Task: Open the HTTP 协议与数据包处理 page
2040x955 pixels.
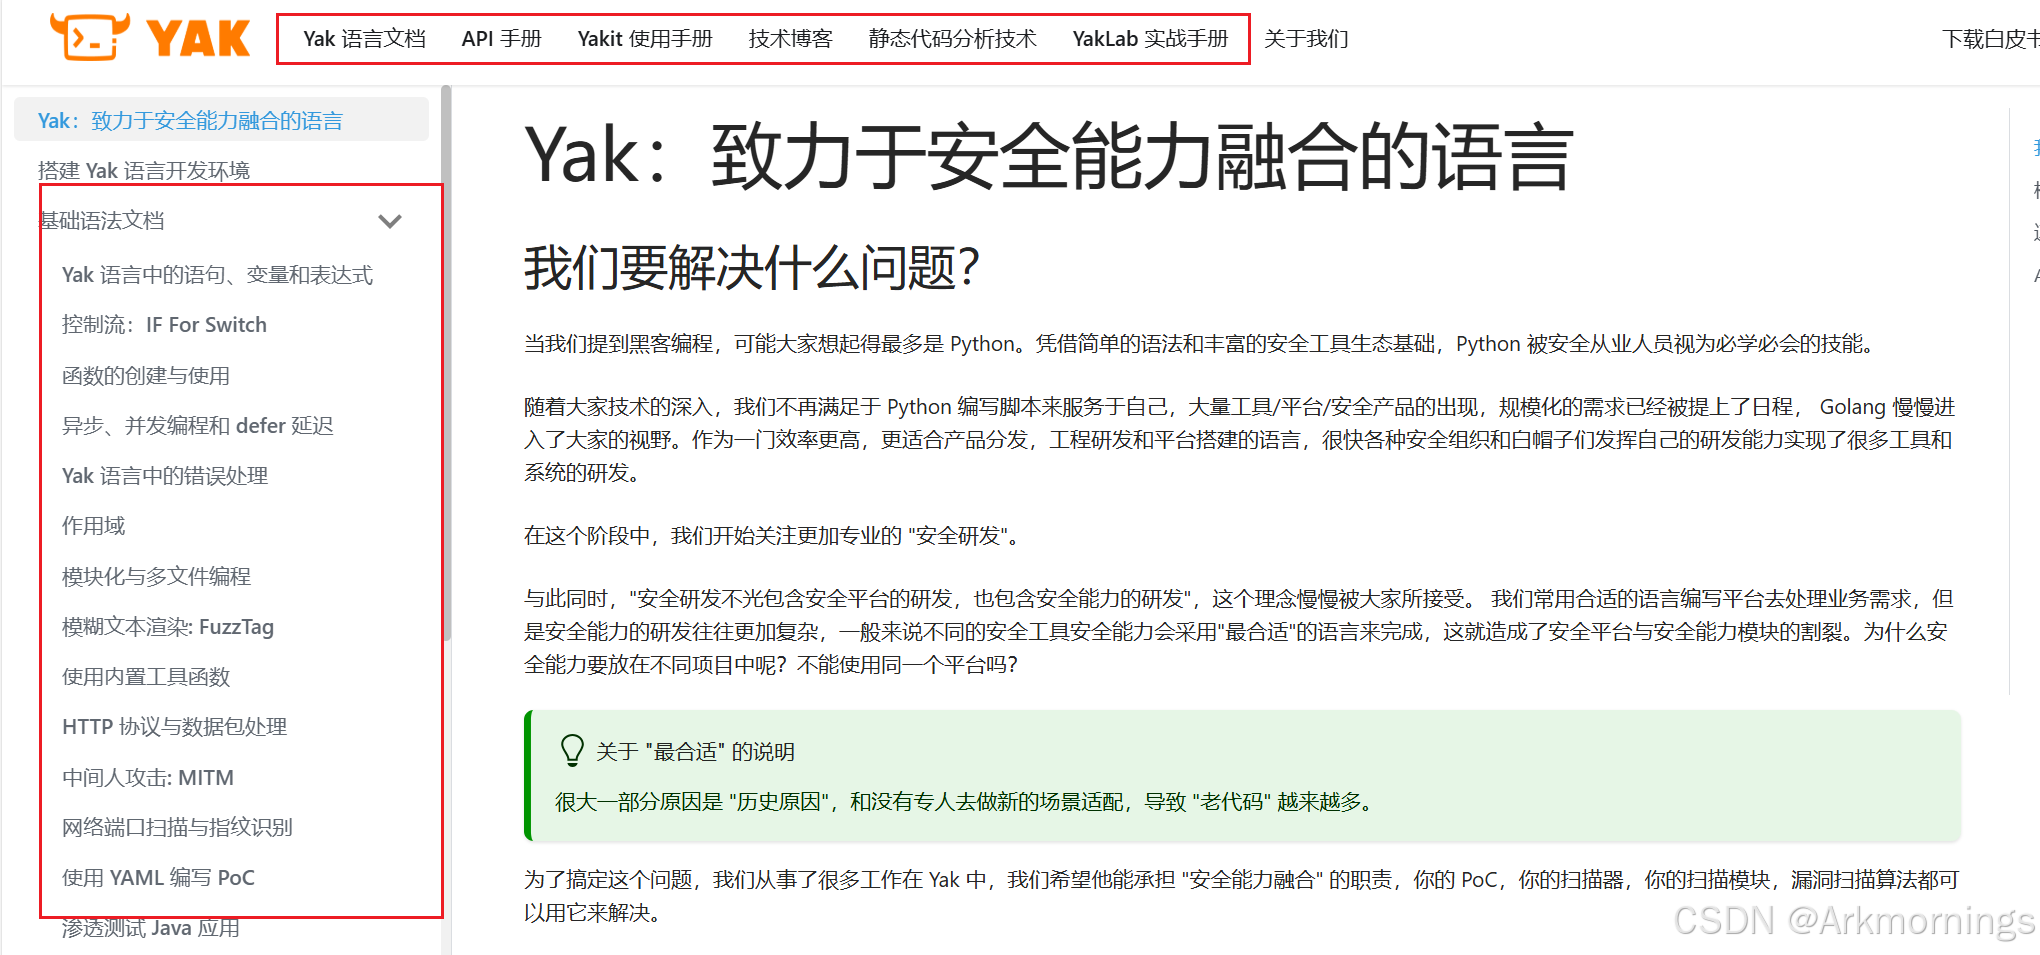Action: 173,726
